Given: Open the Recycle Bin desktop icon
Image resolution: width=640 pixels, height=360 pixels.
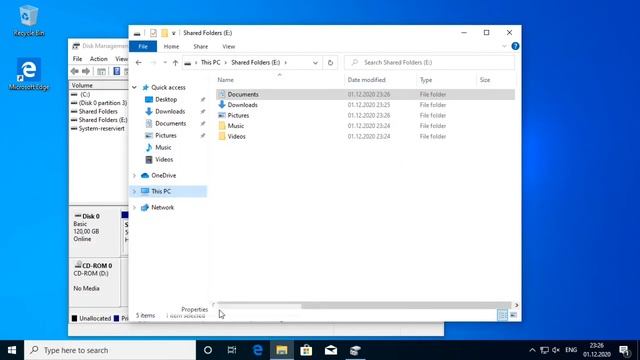Looking at the screenshot, I should point(29,21).
